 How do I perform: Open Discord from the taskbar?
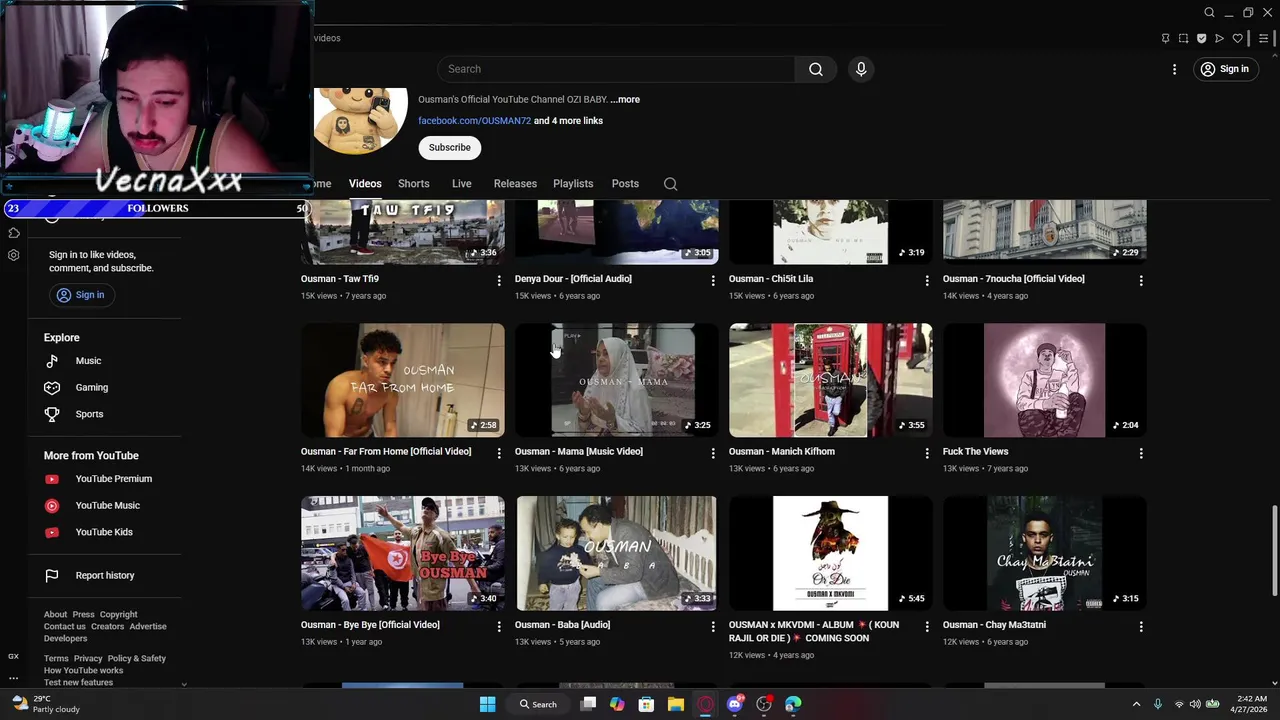735,704
